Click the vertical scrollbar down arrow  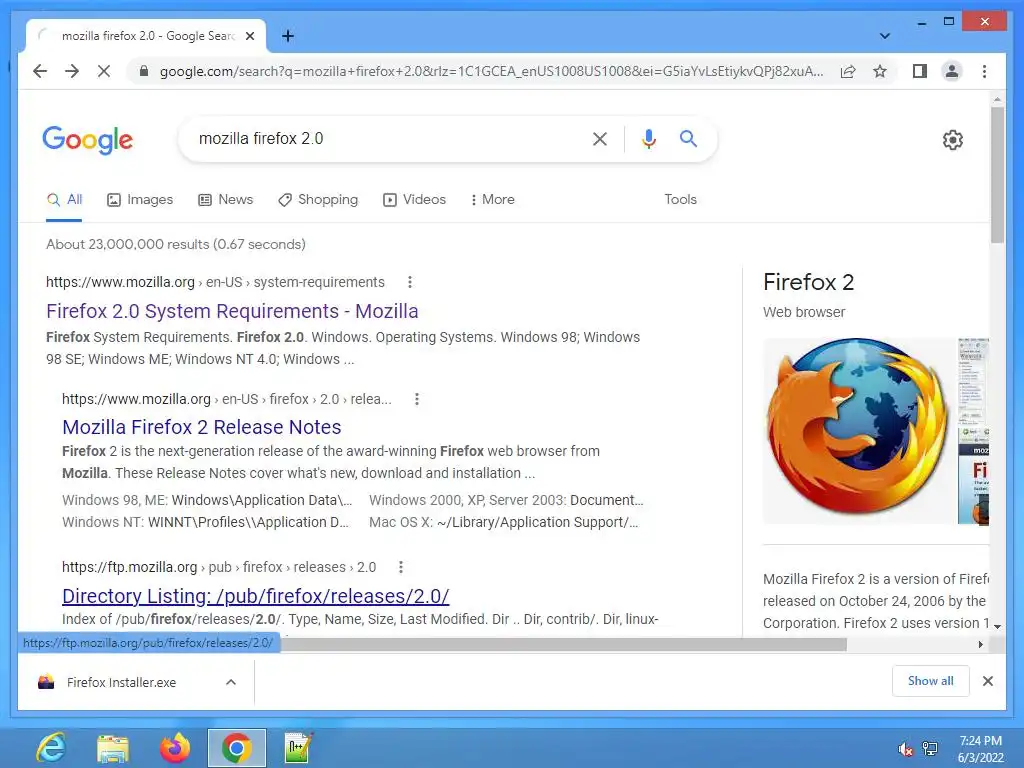[x=997, y=626]
